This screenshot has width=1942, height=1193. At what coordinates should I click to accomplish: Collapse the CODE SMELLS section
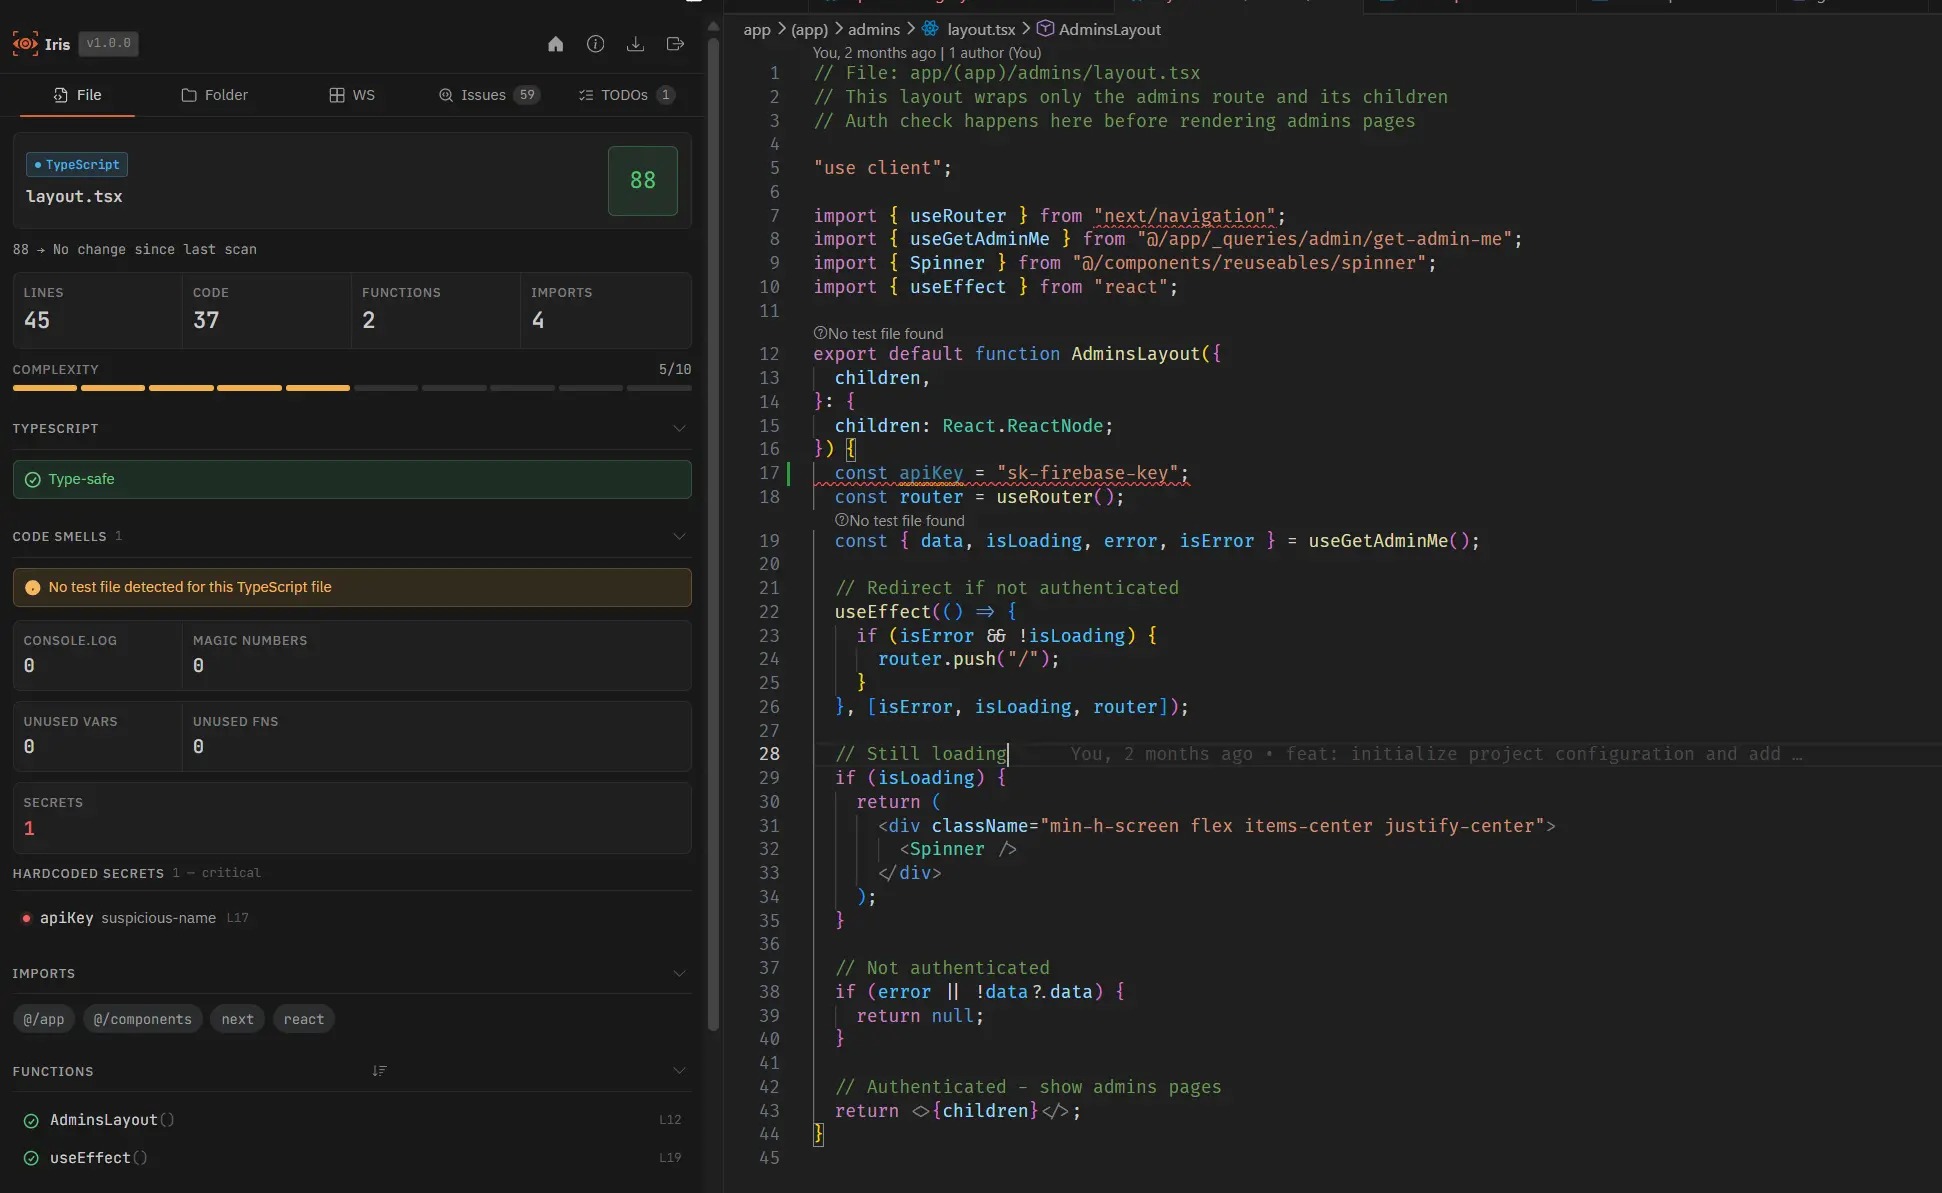pos(679,537)
